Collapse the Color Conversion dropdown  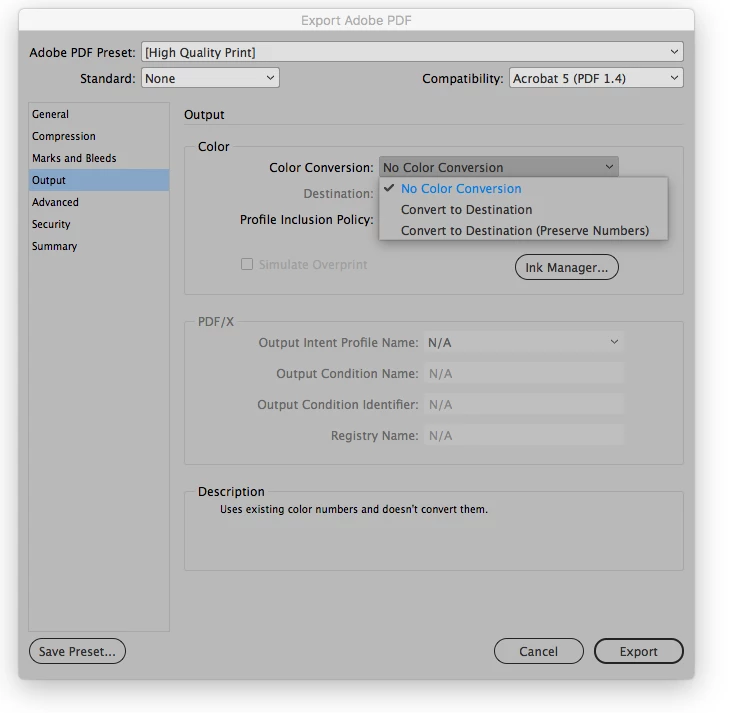coord(499,167)
